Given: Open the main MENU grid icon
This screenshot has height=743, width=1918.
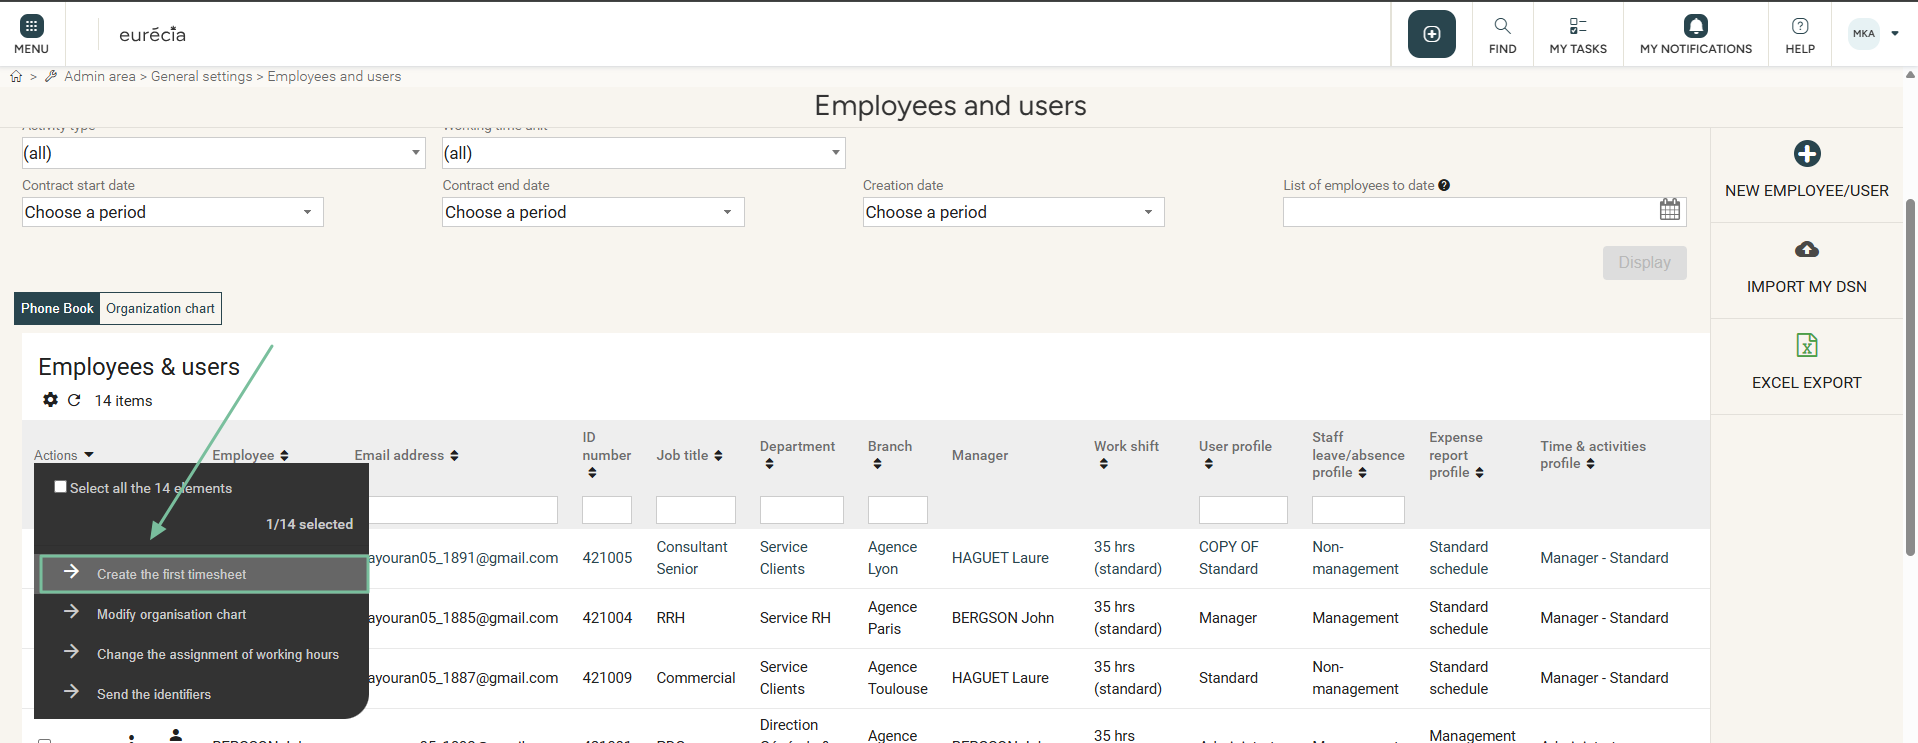Looking at the screenshot, I should (x=31, y=27).
